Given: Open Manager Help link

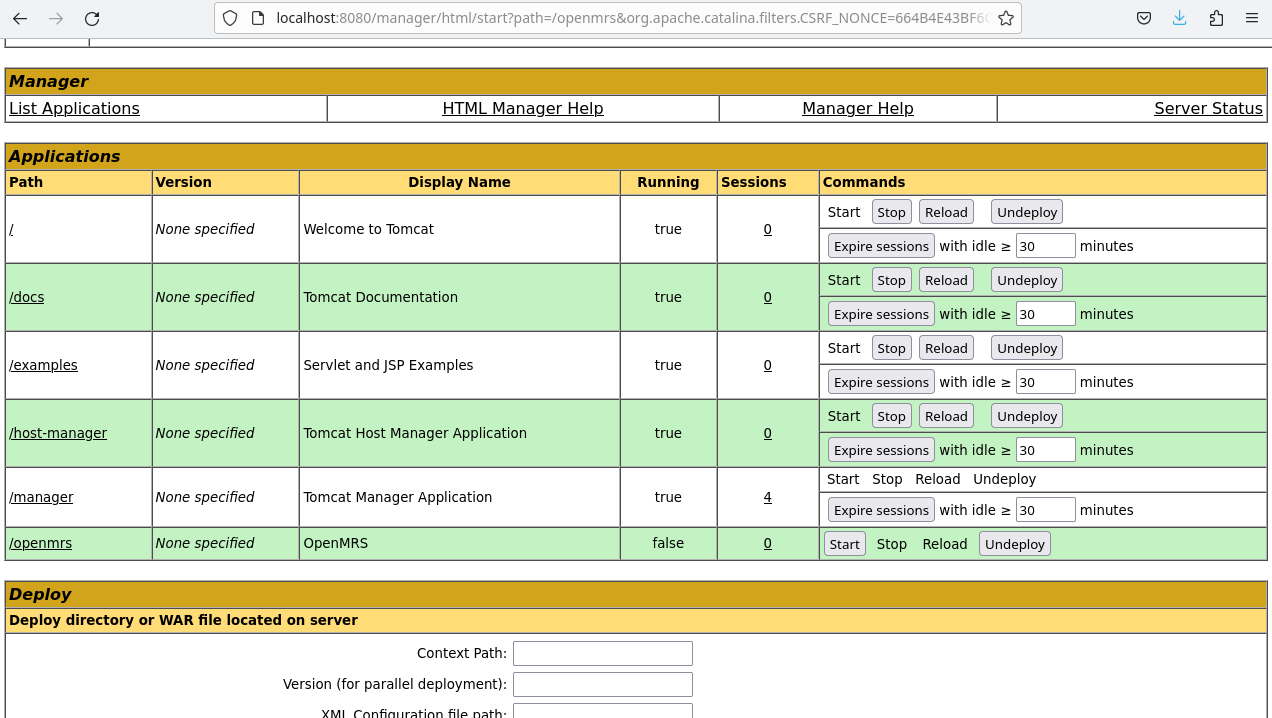Looking at the screenshot, I should tap(858, 108).
